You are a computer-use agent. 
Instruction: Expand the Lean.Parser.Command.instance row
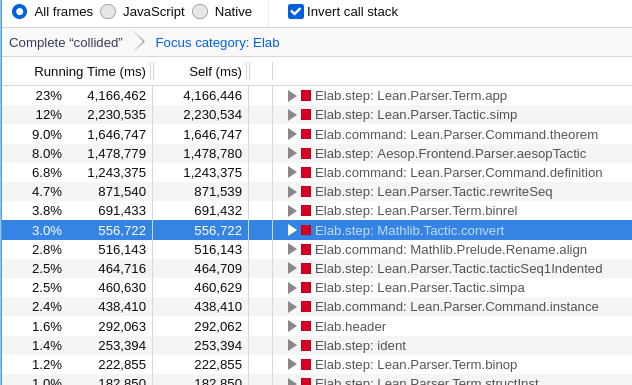[292, 307]
